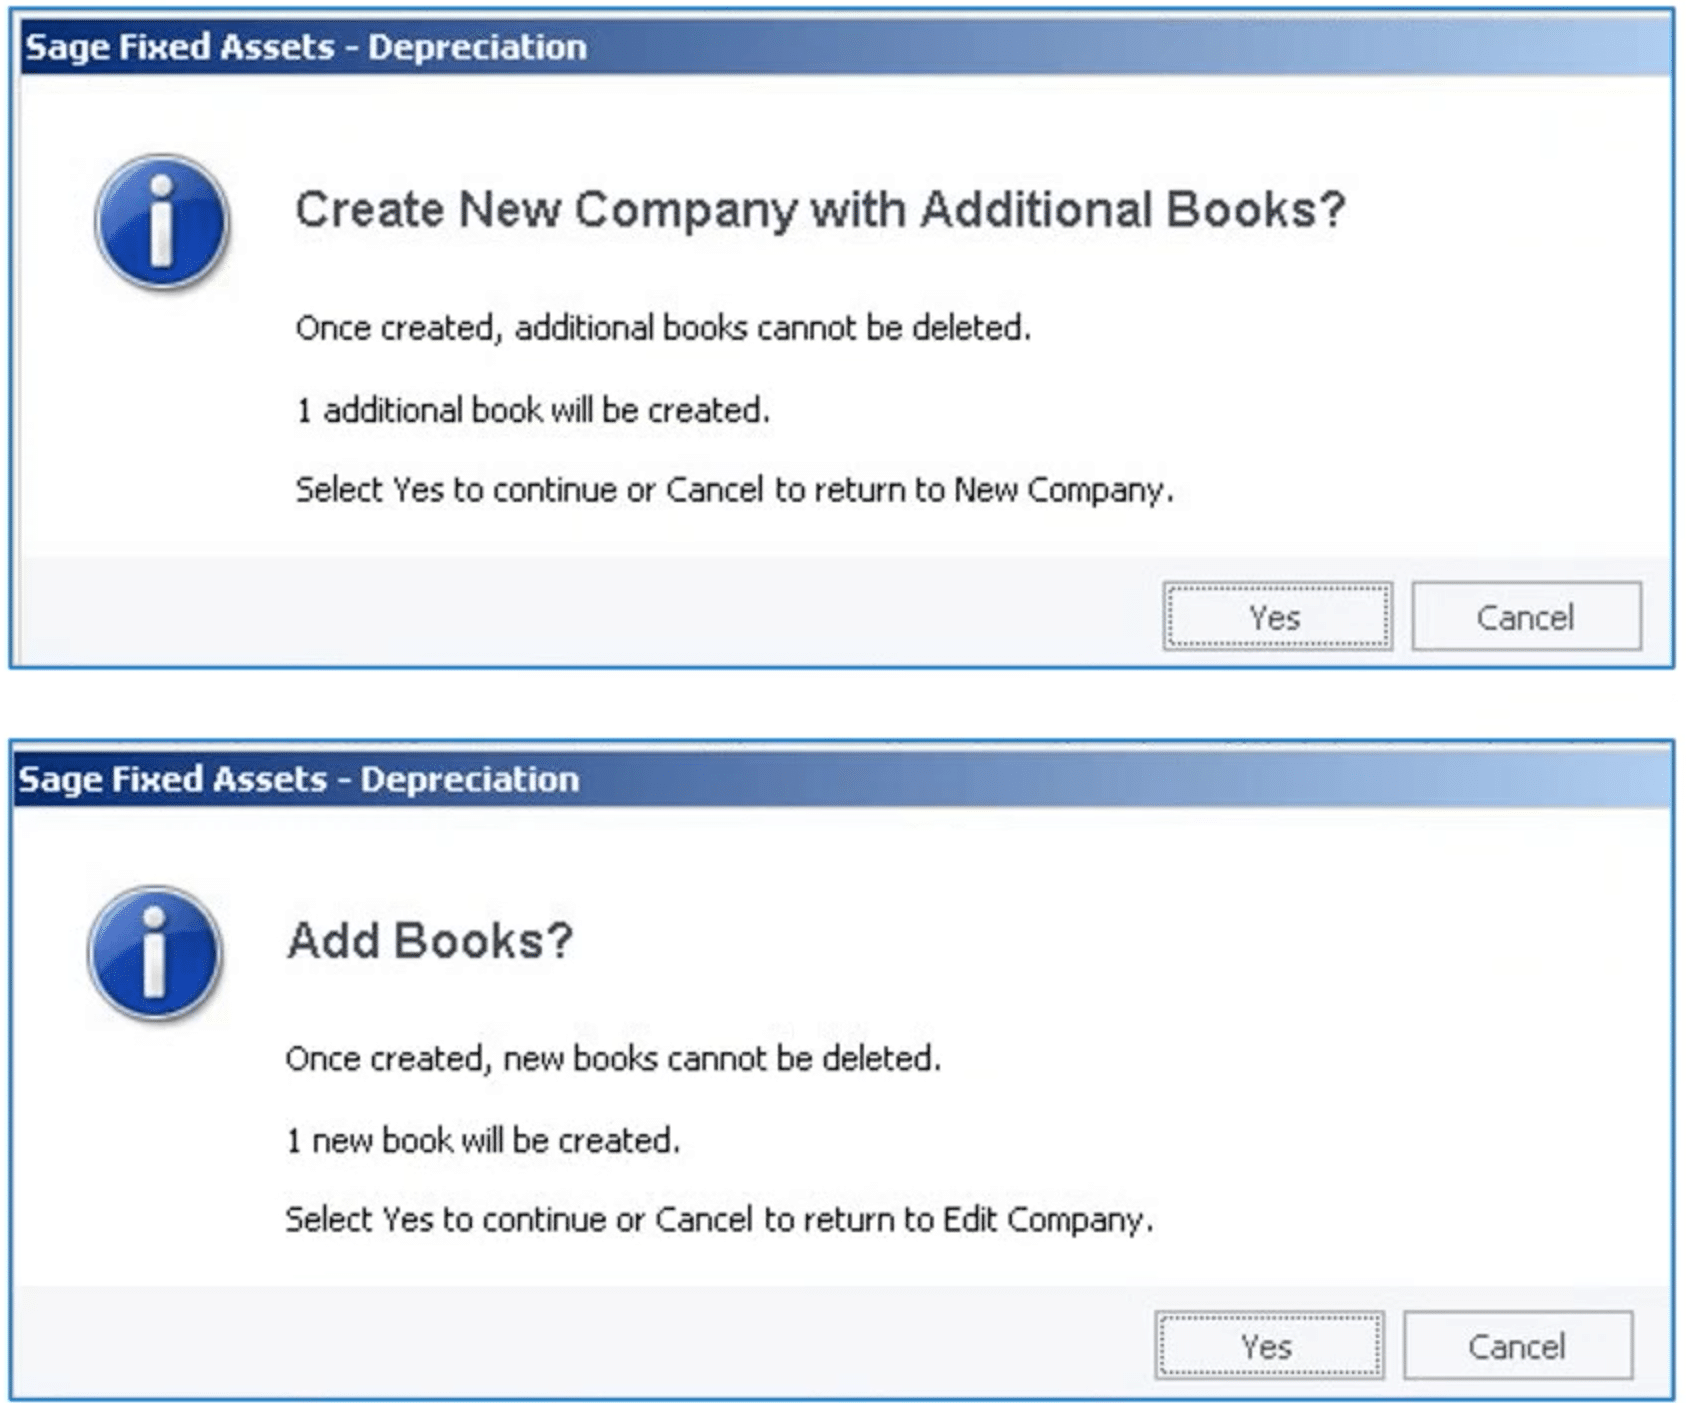This screenshot has height=1403, width=1686.
Task: Click '1 additional book will be created' text
Action: tap(533, 410)
